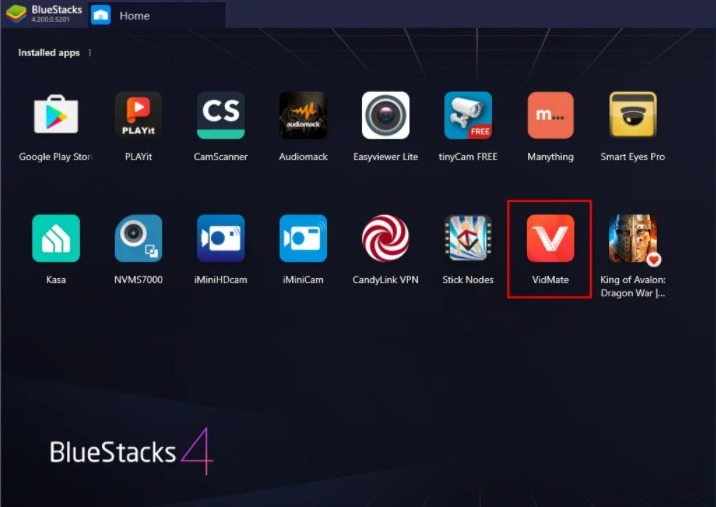Screen dimensions: 716x507
Task: Open the Installed apps options menu
Action: (90, 53)
